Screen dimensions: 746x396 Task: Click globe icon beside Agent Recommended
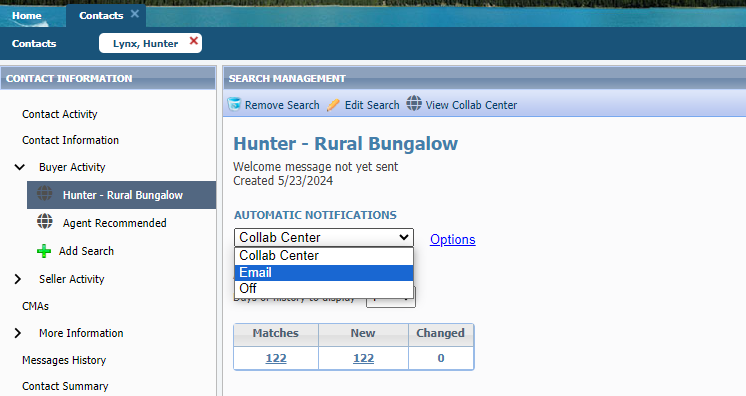(45, 221)
